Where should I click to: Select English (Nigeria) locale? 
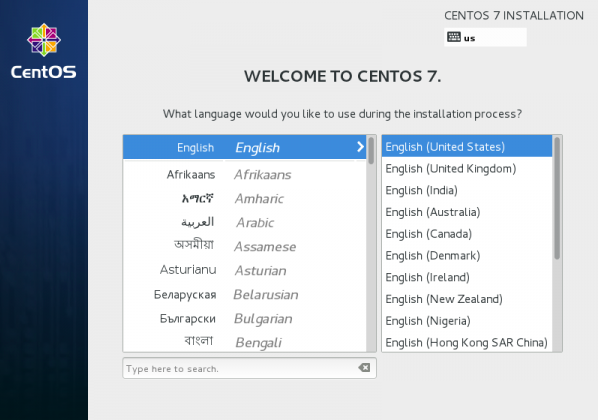click(467, 320)
